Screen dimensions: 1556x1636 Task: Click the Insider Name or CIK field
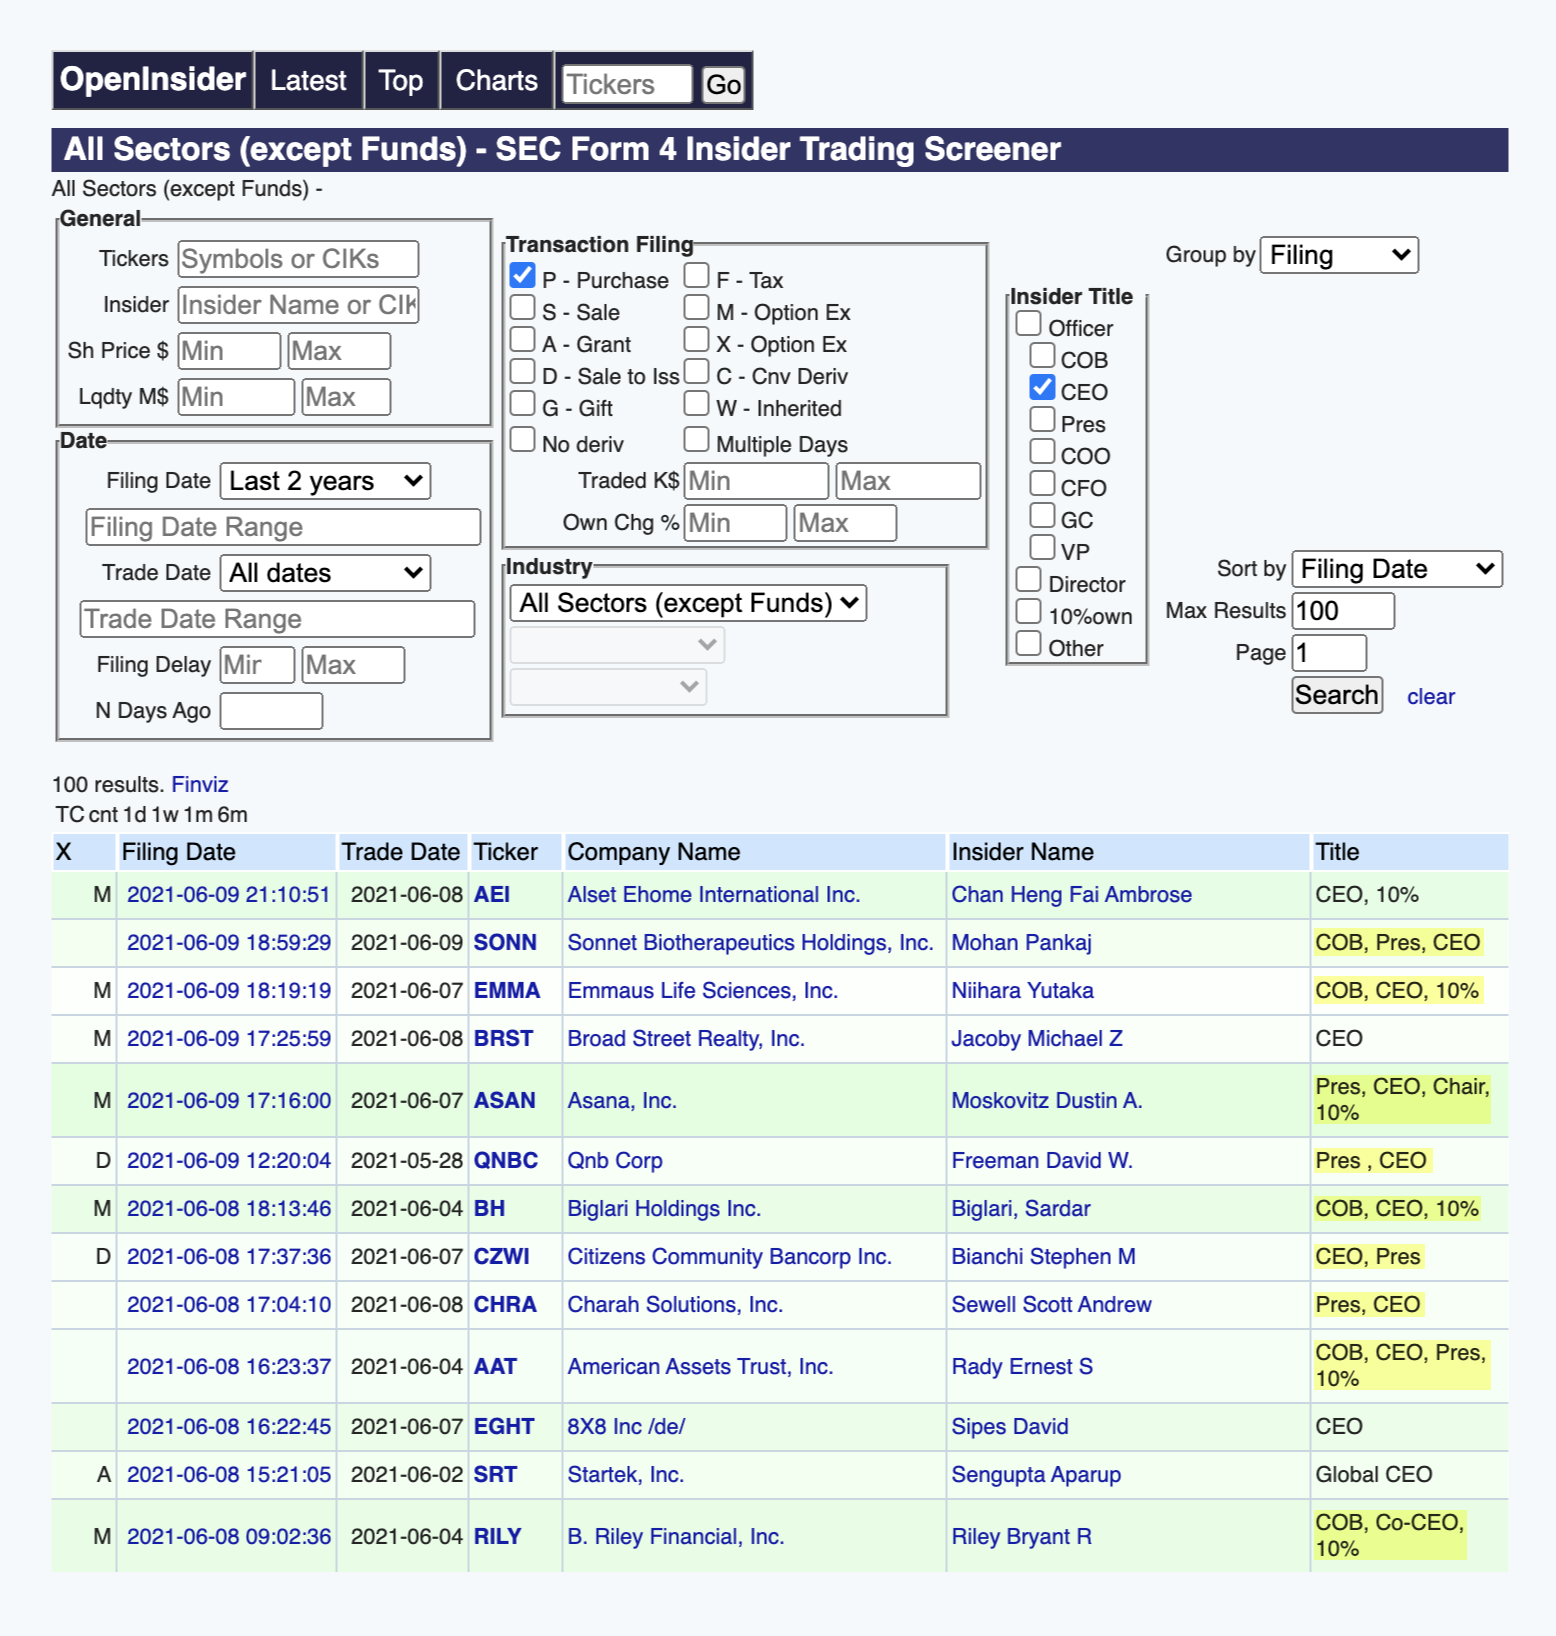(298, 305)
